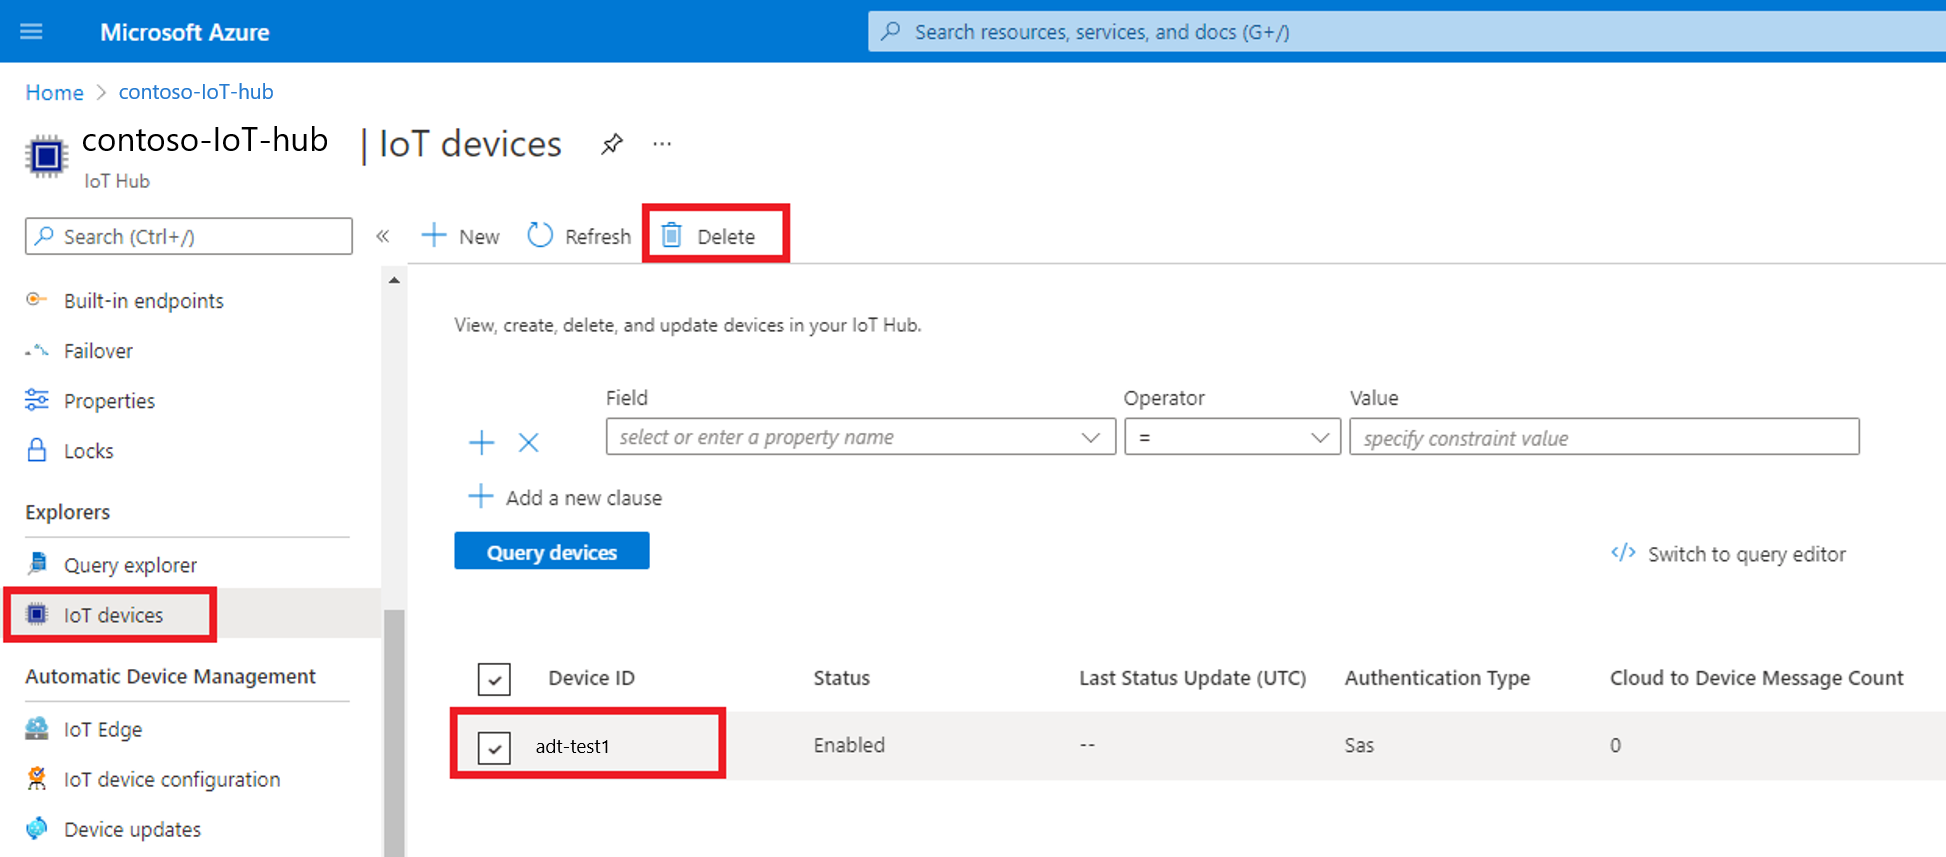
Task: Open the Azure portal hamburger menu
Action: coord(31,31)
